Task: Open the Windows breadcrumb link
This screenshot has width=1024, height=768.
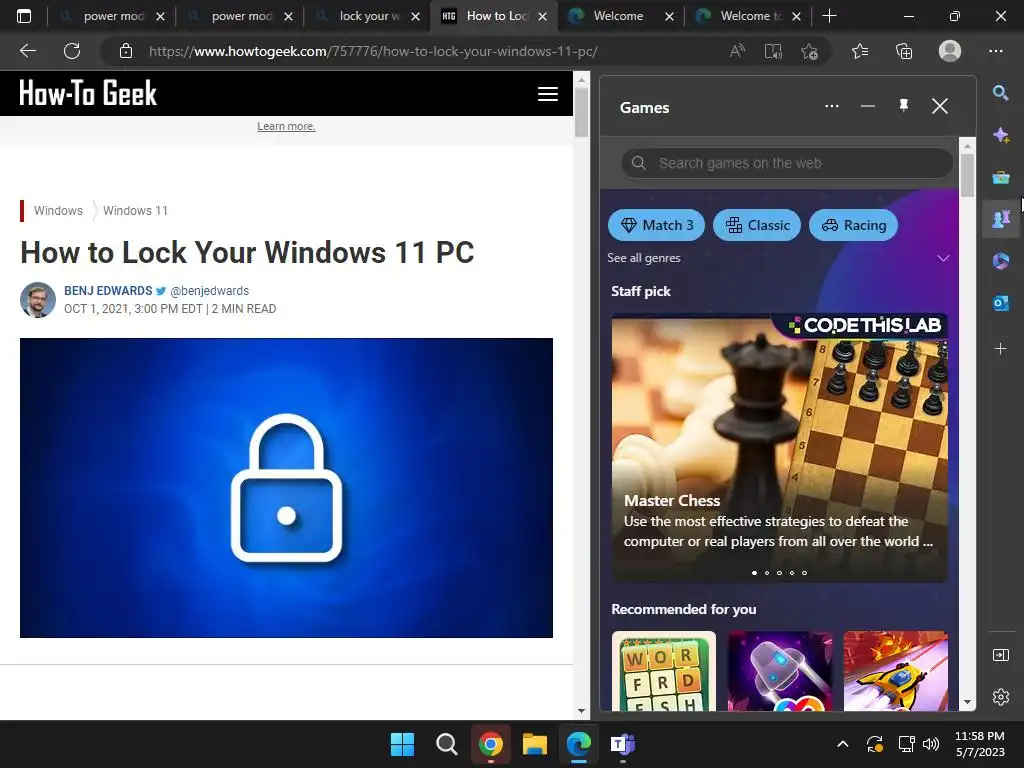Action: (58, 210)
